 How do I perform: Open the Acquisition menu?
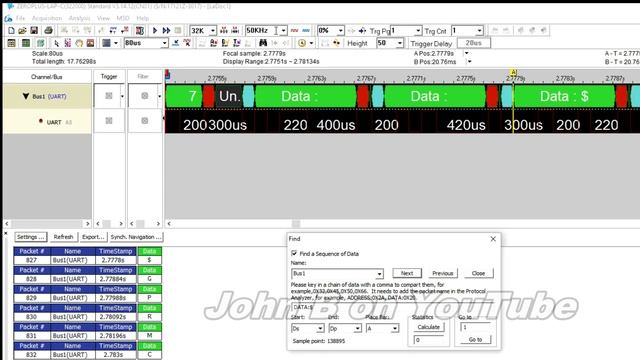coord(47,18)
